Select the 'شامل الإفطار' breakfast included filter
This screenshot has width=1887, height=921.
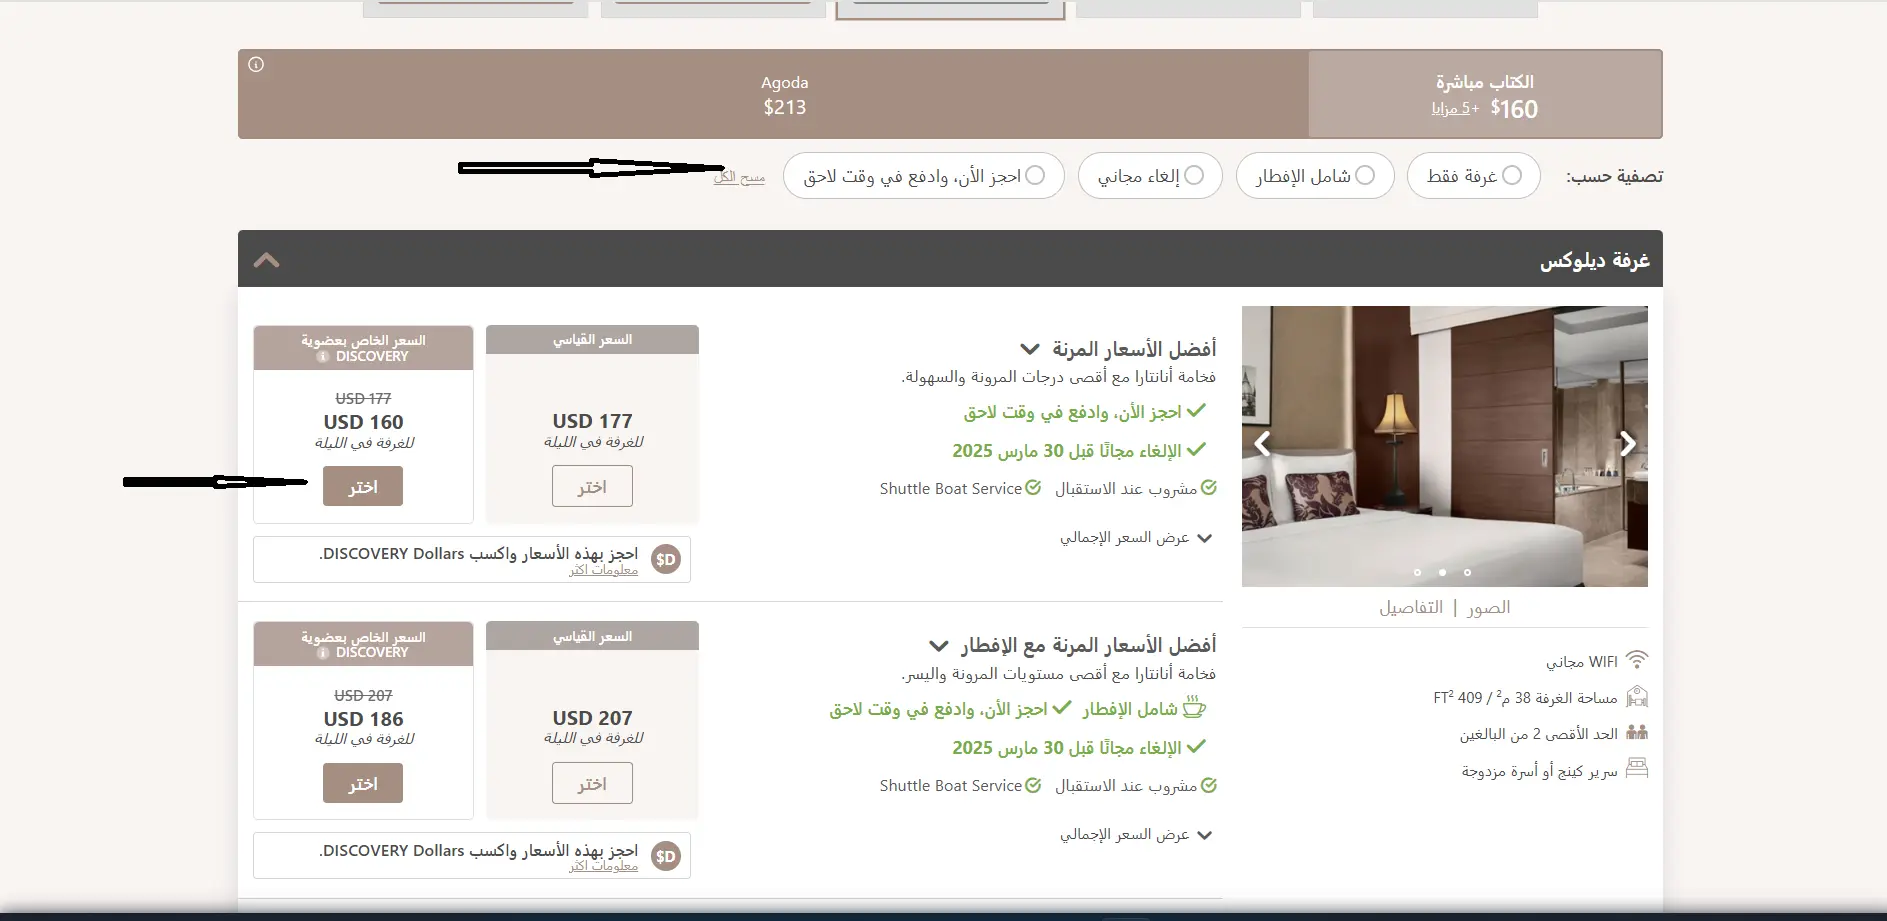coord(1364,176)
